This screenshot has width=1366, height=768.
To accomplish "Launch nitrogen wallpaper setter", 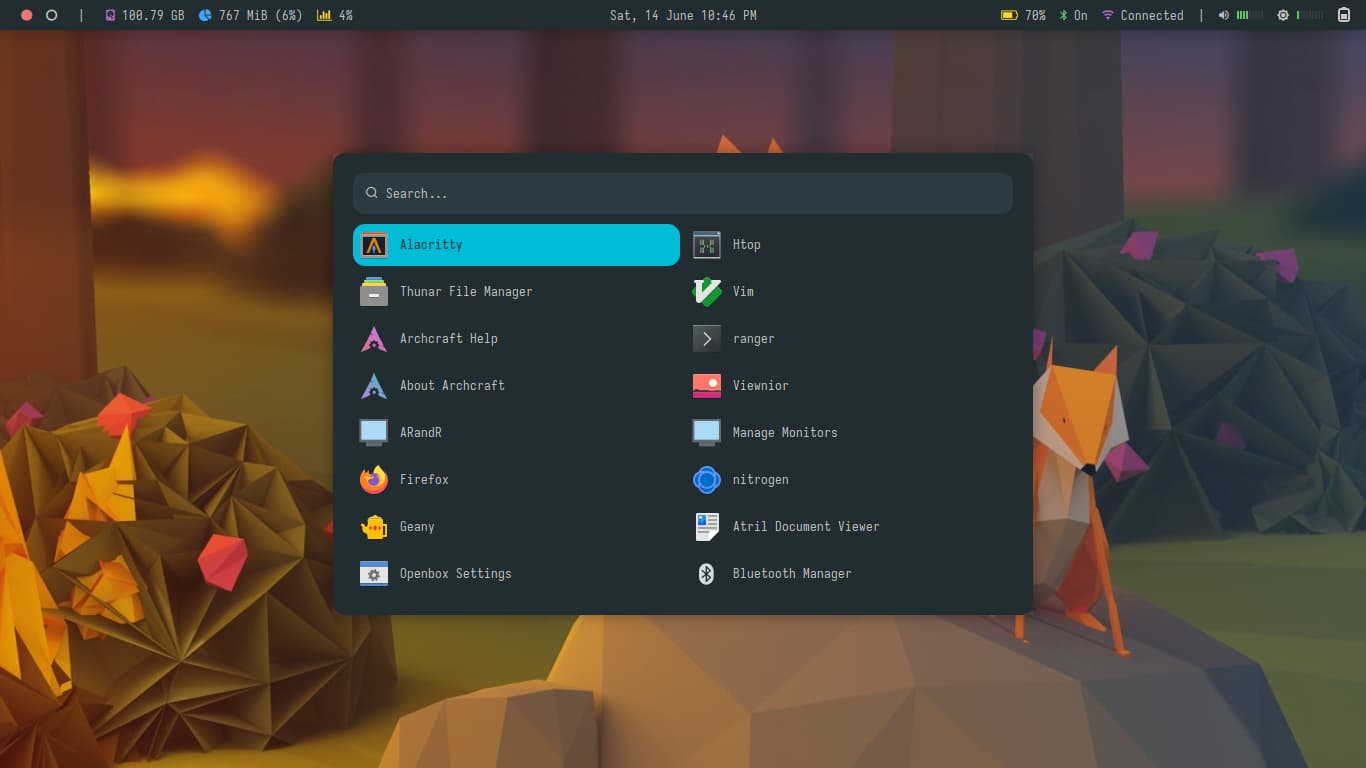I will 849,480.
